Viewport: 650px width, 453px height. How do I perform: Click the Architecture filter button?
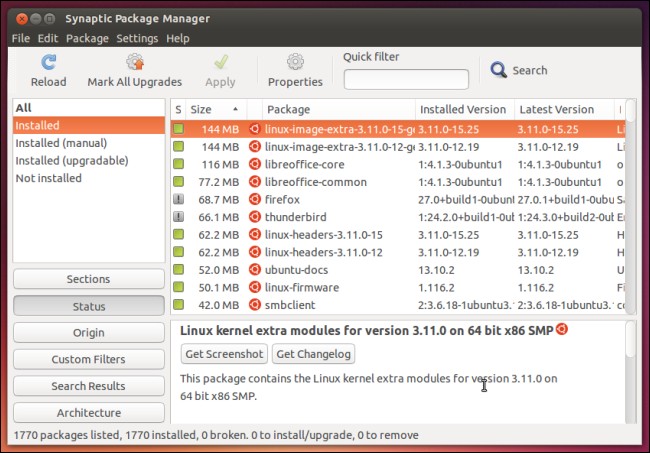pyautogui.click(x=89, y=413)
